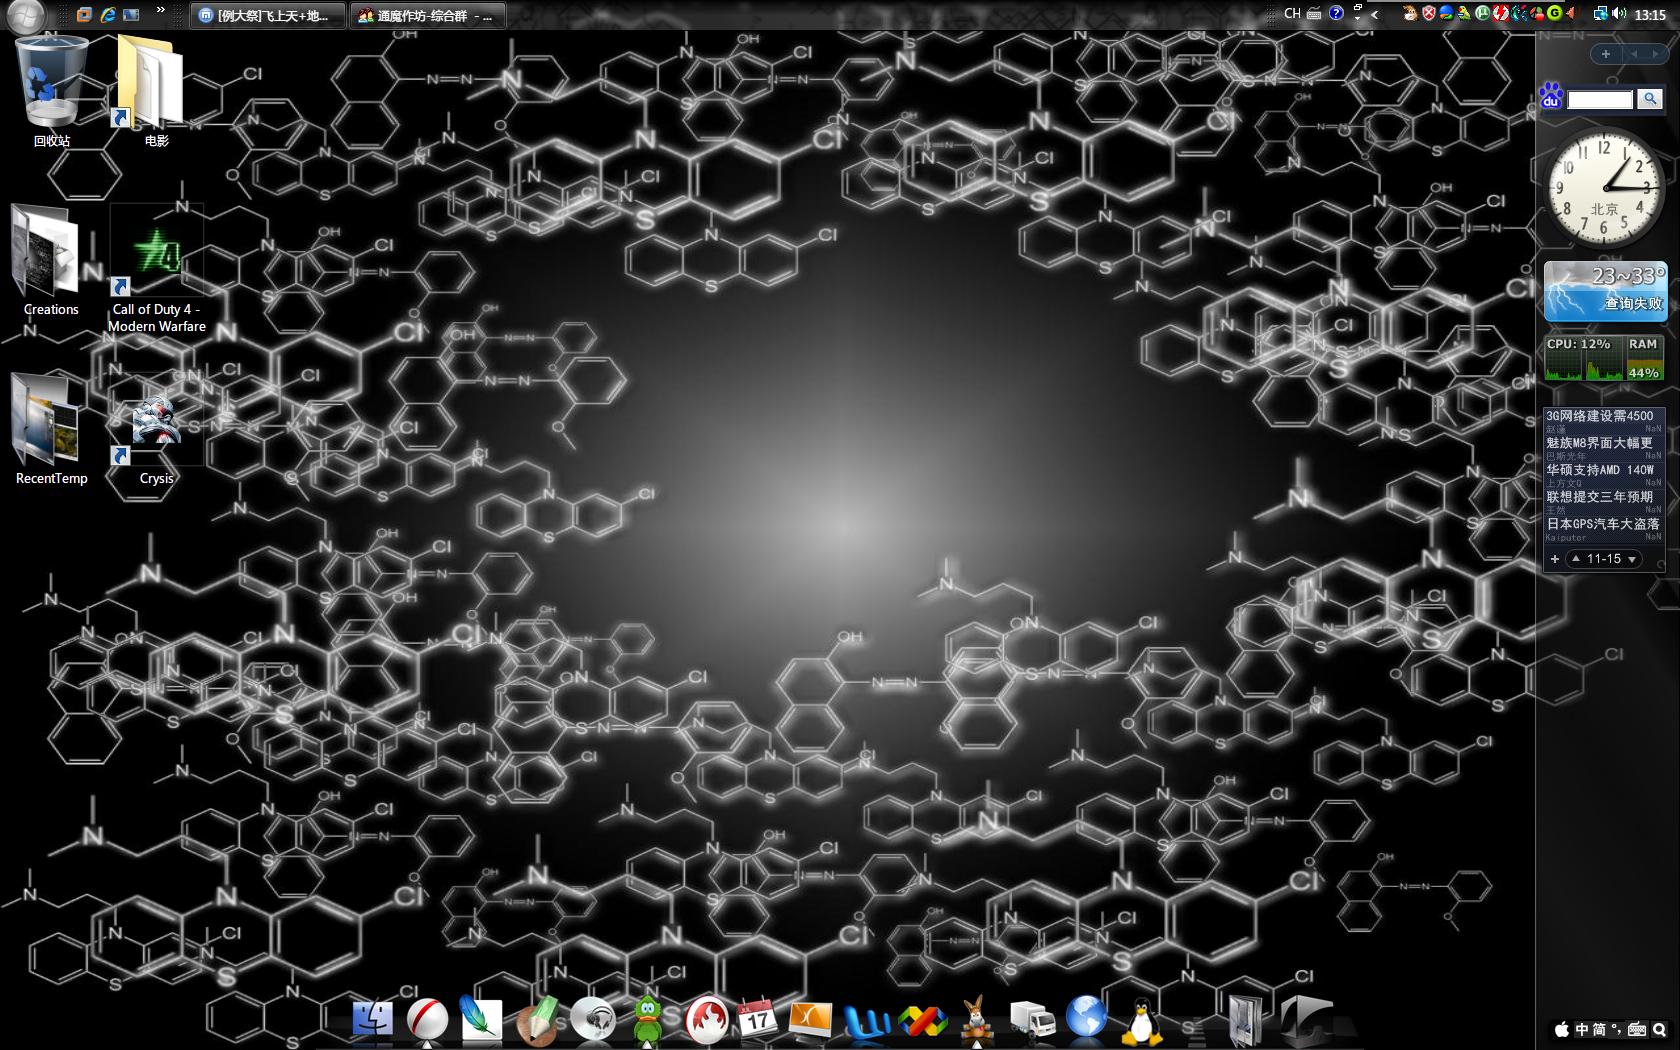Click the soft keyboard icon in input bar
The width and height of the screenshot is (1680, 1050).
tap(1637, 1029)
